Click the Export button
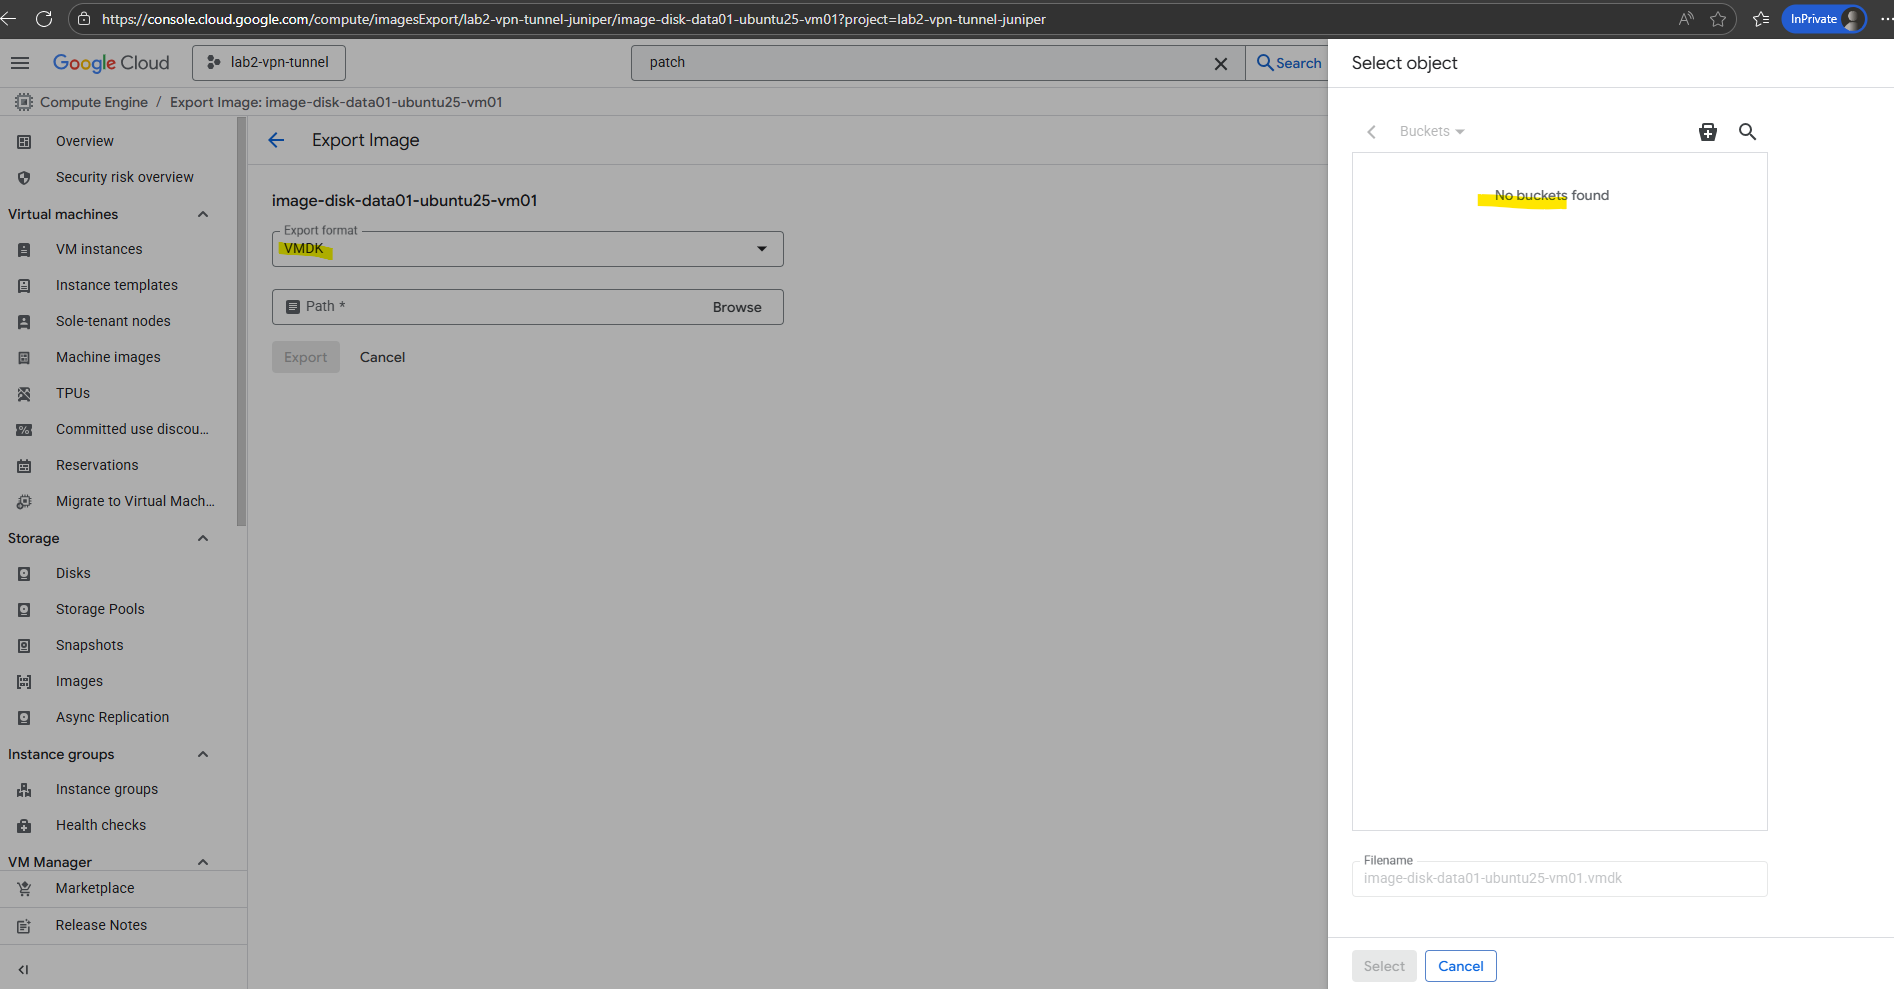This screenshot has height=989, width=1894. click(x=305, y=357)
